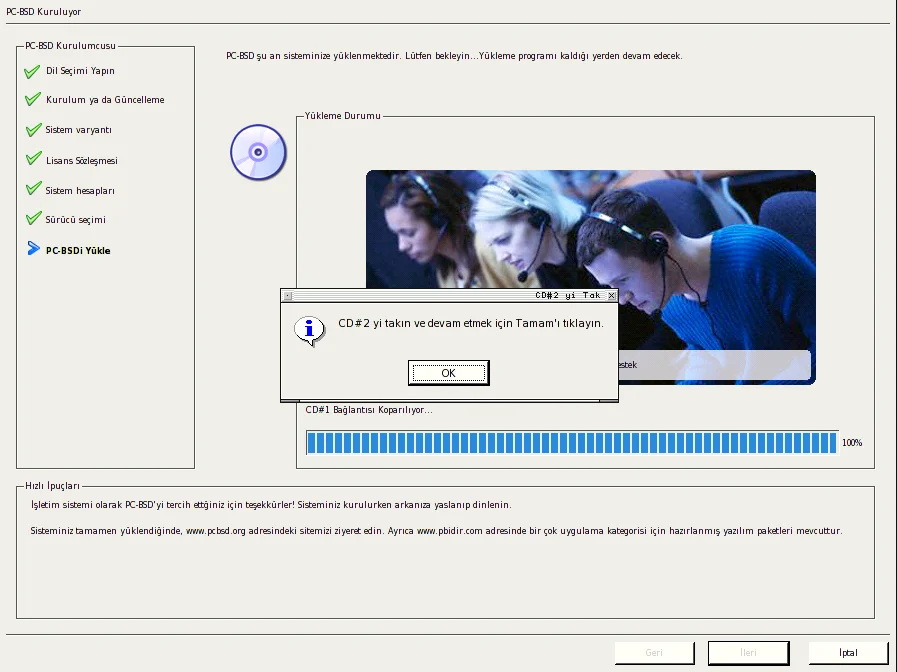The height and width of the screenshot is (672, 897).
Task: Close the CD#2 yi Tak dialog
Action: coord(612,296)
